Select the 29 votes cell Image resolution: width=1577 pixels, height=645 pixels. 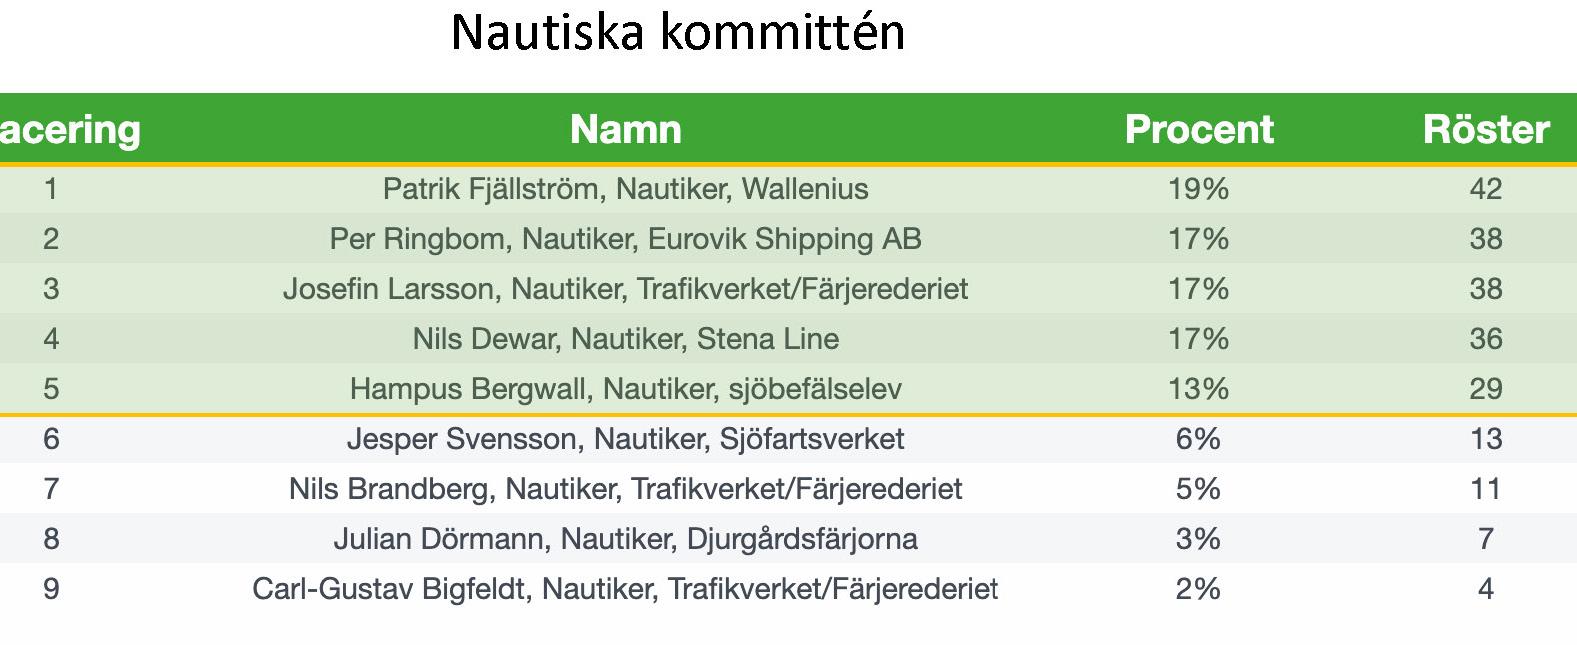click(1486, 389)
